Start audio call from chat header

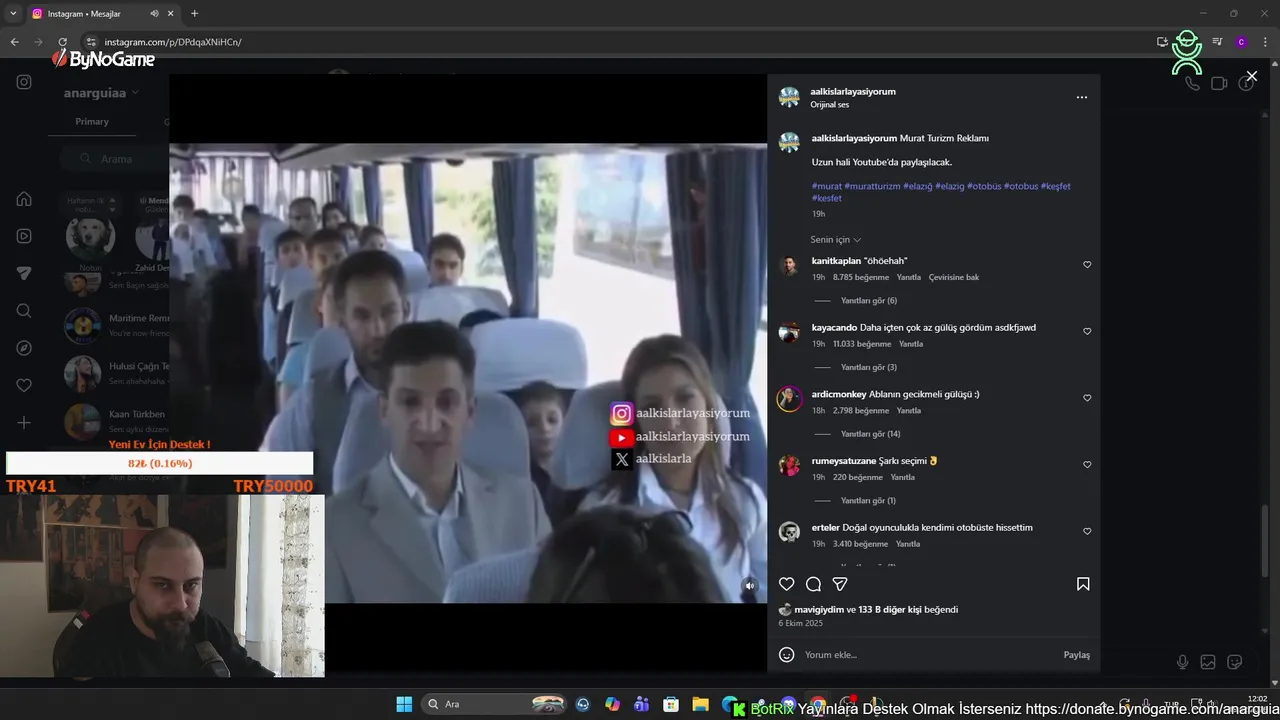tap(1192, 83)
